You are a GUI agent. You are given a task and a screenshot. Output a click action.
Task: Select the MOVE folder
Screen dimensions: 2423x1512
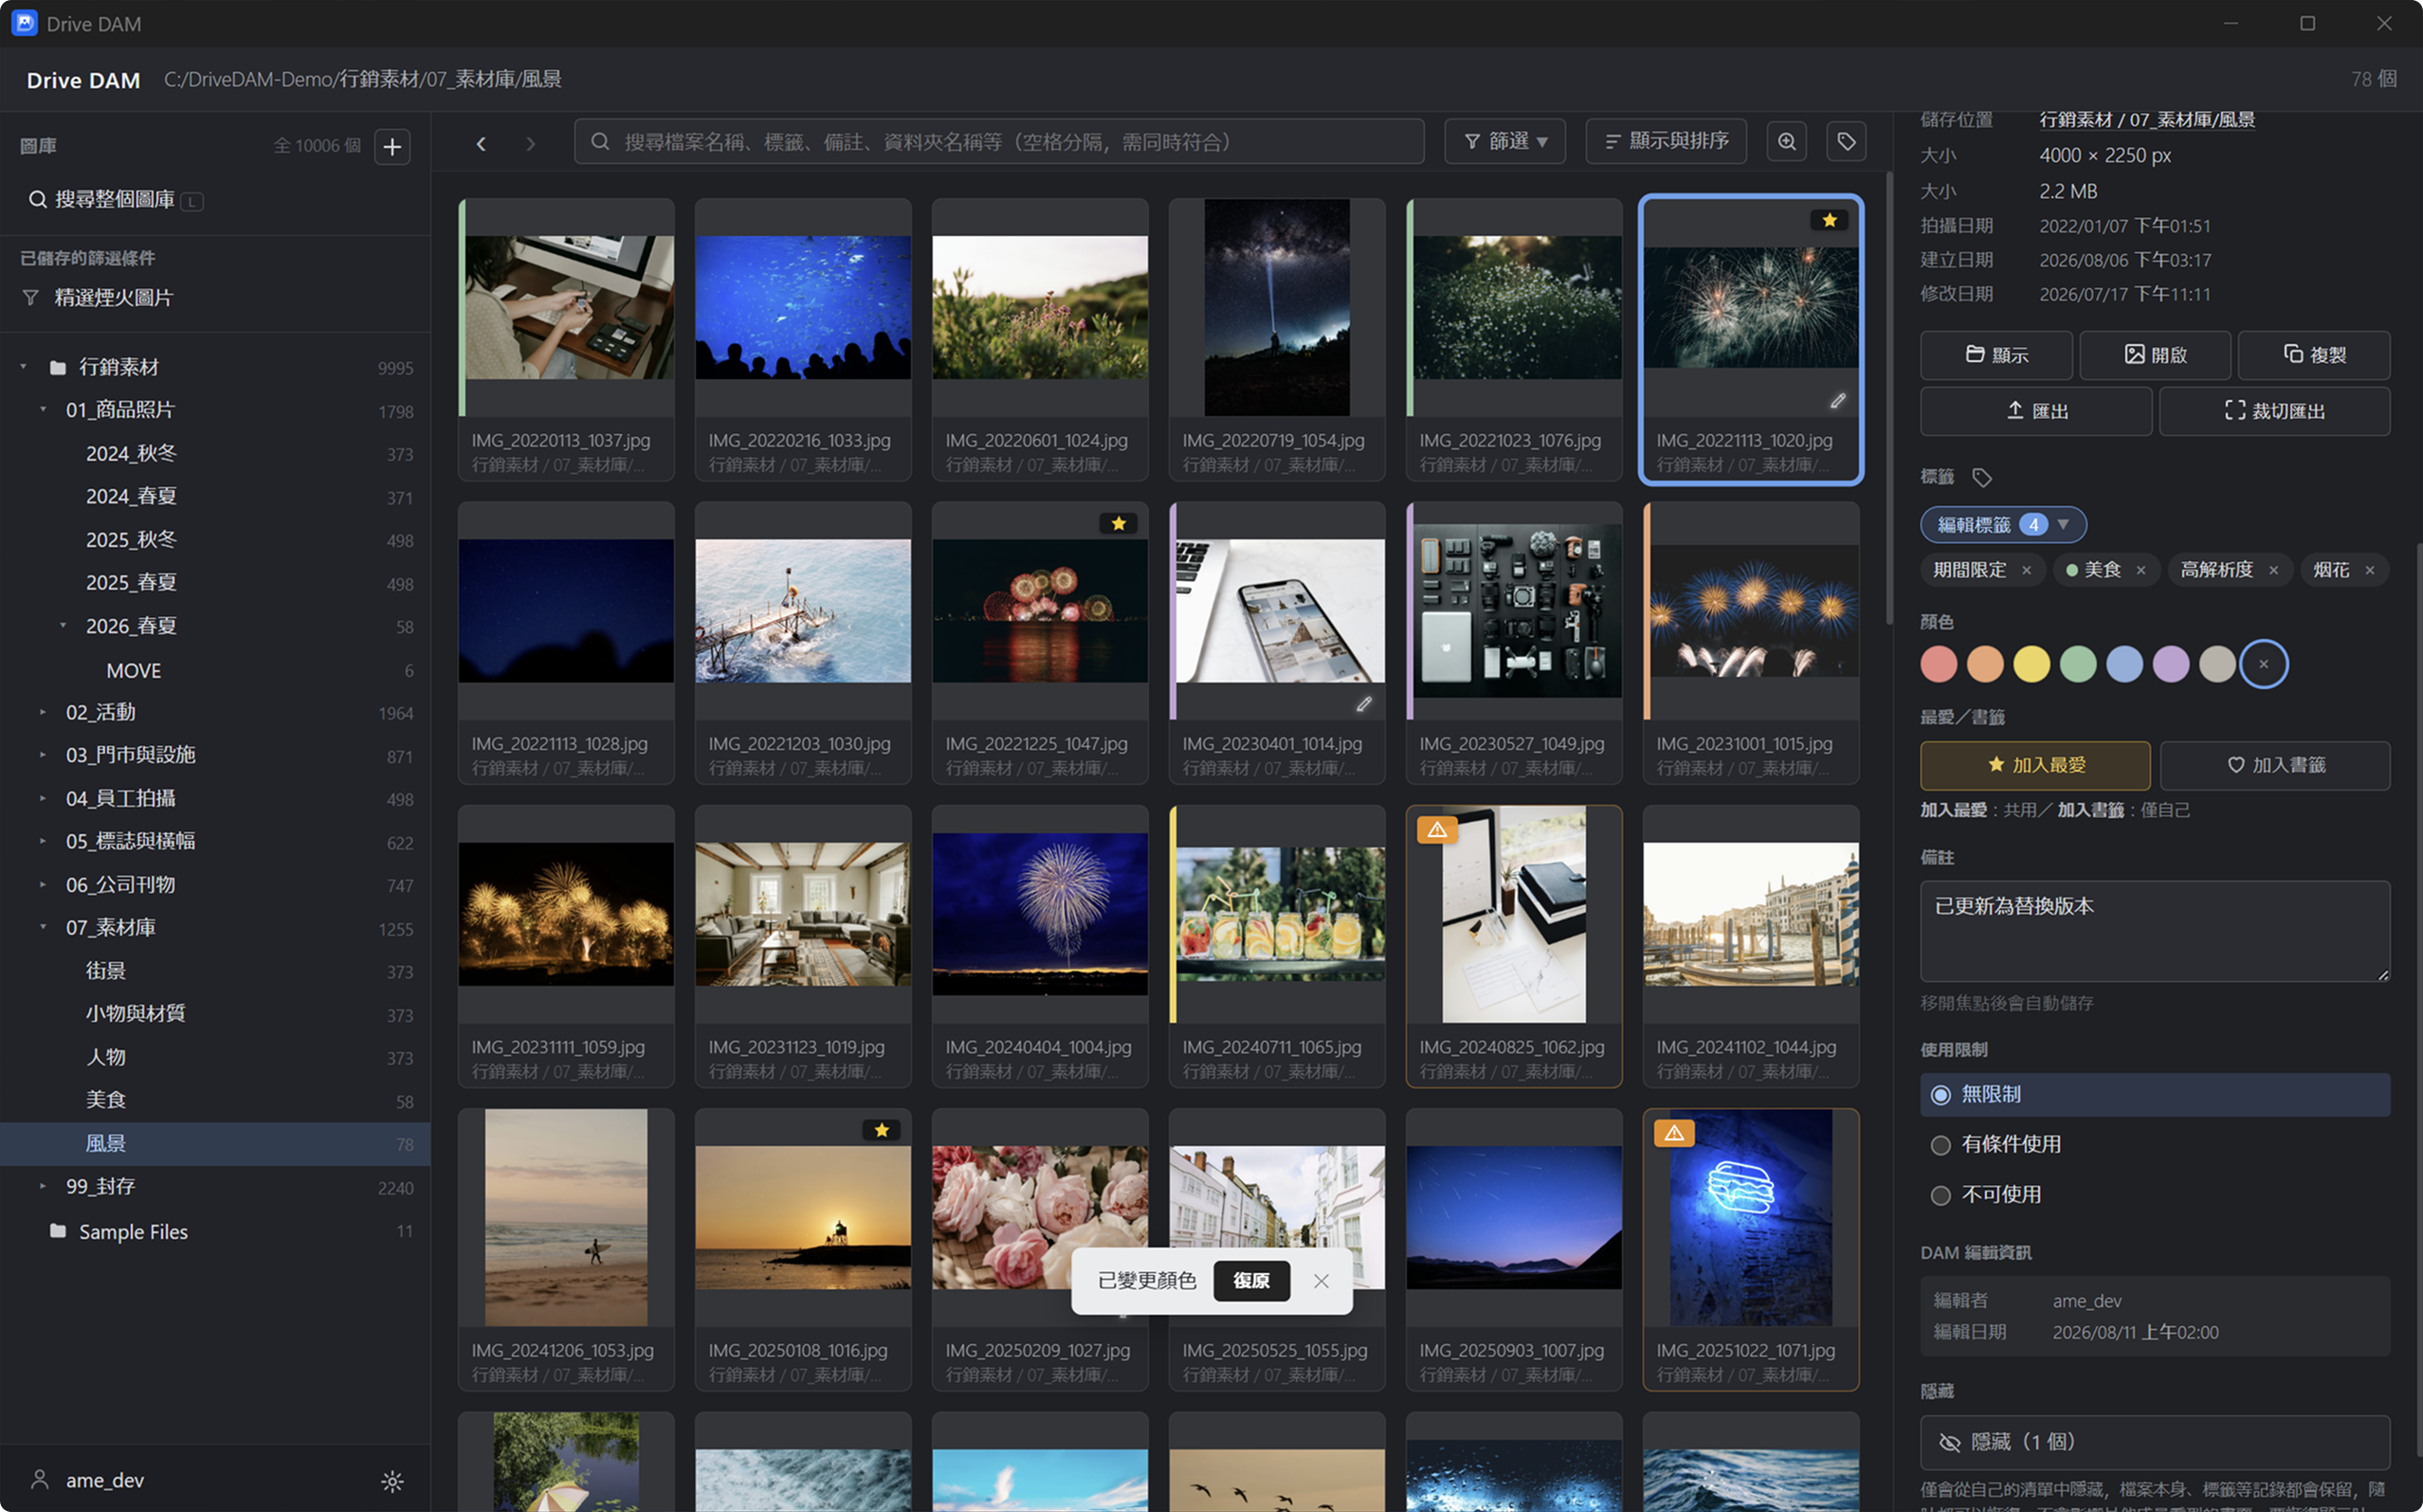click(x=215, y=671)
